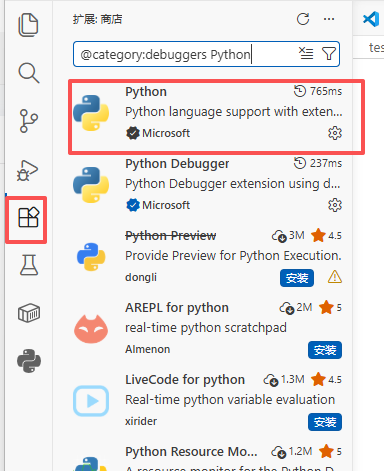Open the Extensions view icon
Screen dimensions: 384x471
[x=29, y=218]
